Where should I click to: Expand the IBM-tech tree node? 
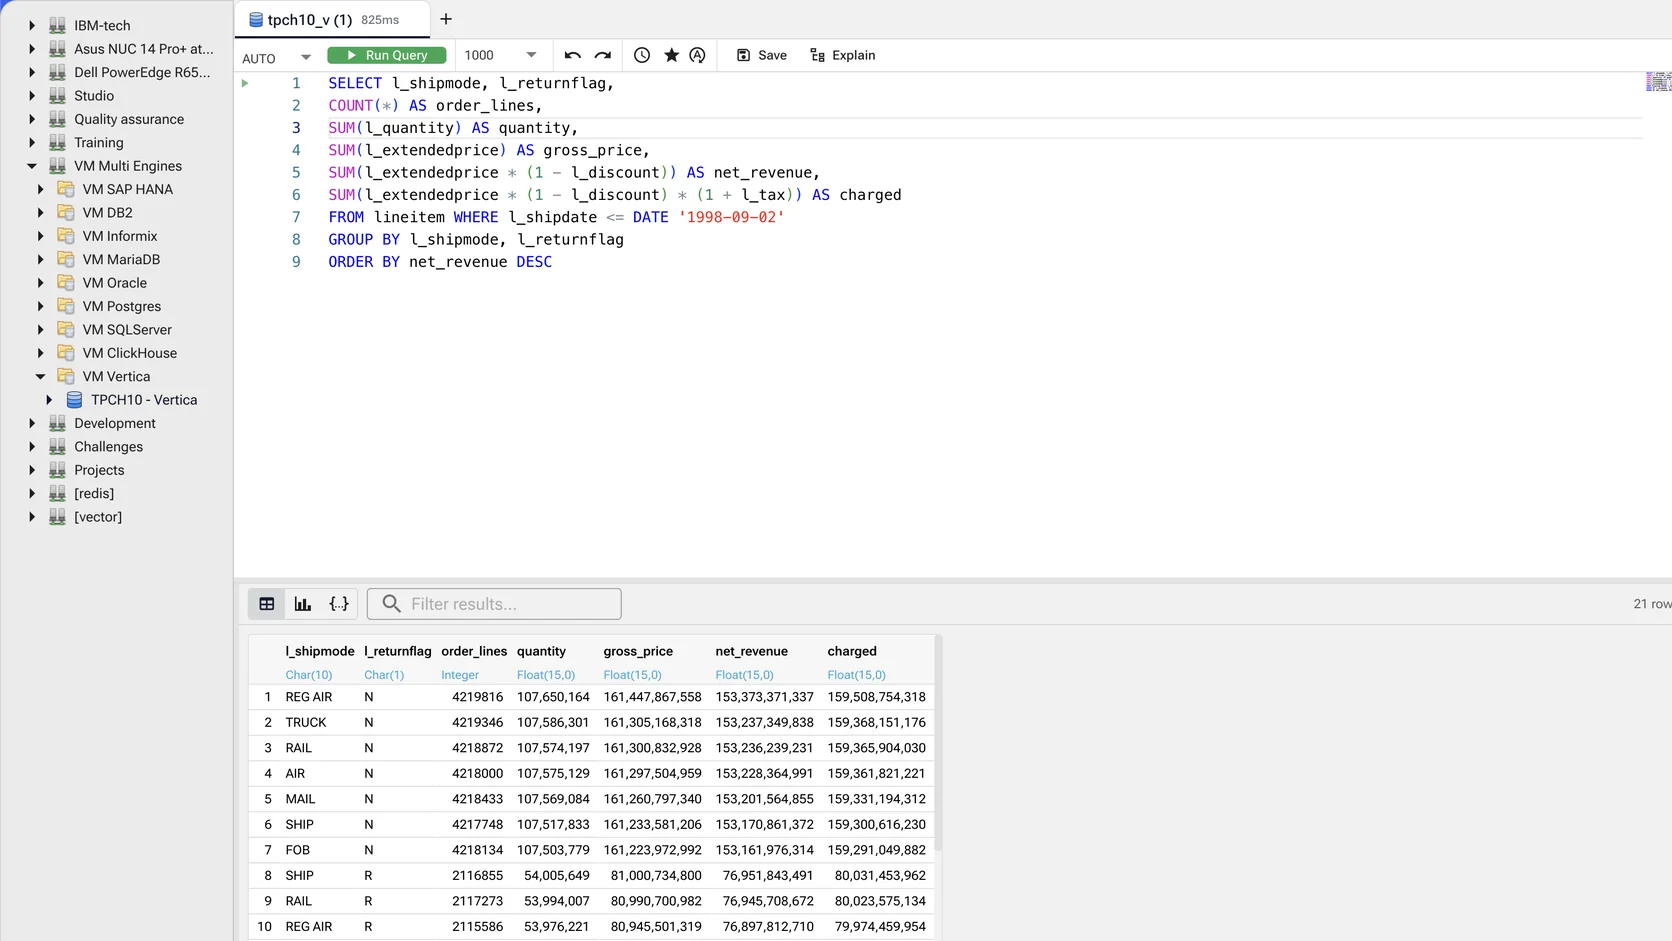[x=32, y=25]
